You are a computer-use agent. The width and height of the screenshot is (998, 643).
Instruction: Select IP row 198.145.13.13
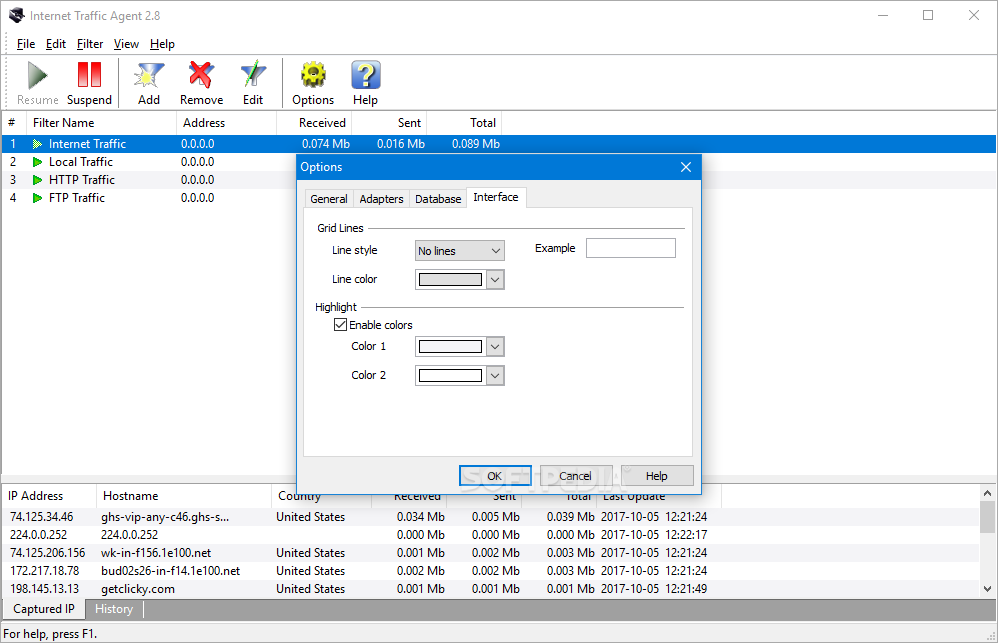point(490,589)
